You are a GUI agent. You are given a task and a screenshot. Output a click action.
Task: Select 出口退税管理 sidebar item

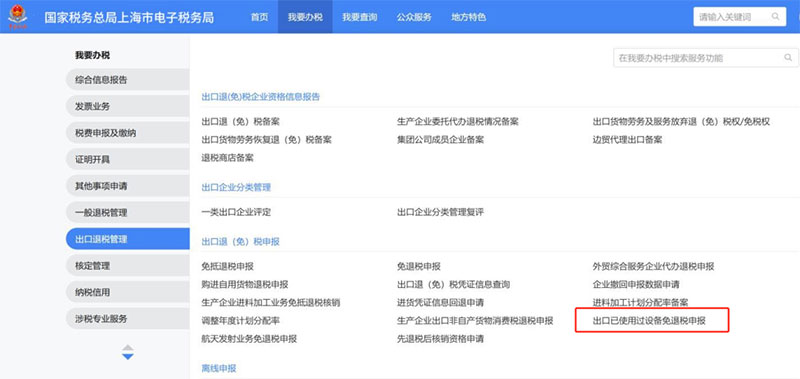click(x=128, y=239)
